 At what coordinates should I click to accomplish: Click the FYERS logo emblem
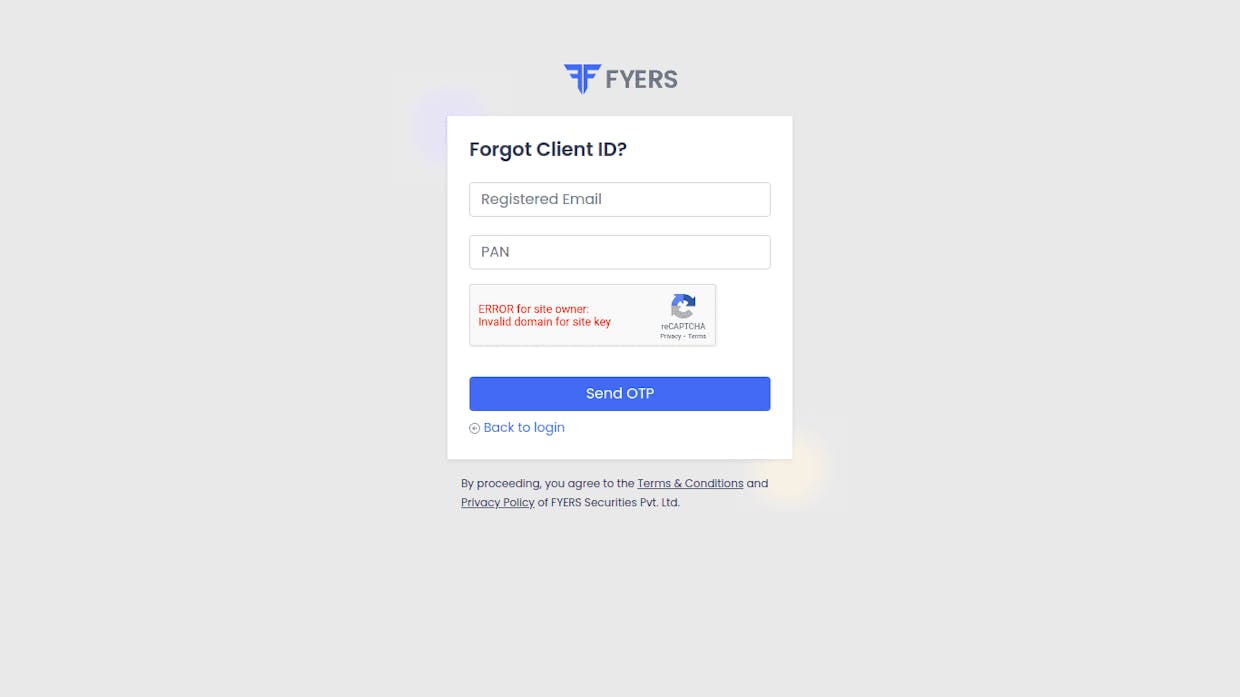pyautogui.click(x=582, y=78)
